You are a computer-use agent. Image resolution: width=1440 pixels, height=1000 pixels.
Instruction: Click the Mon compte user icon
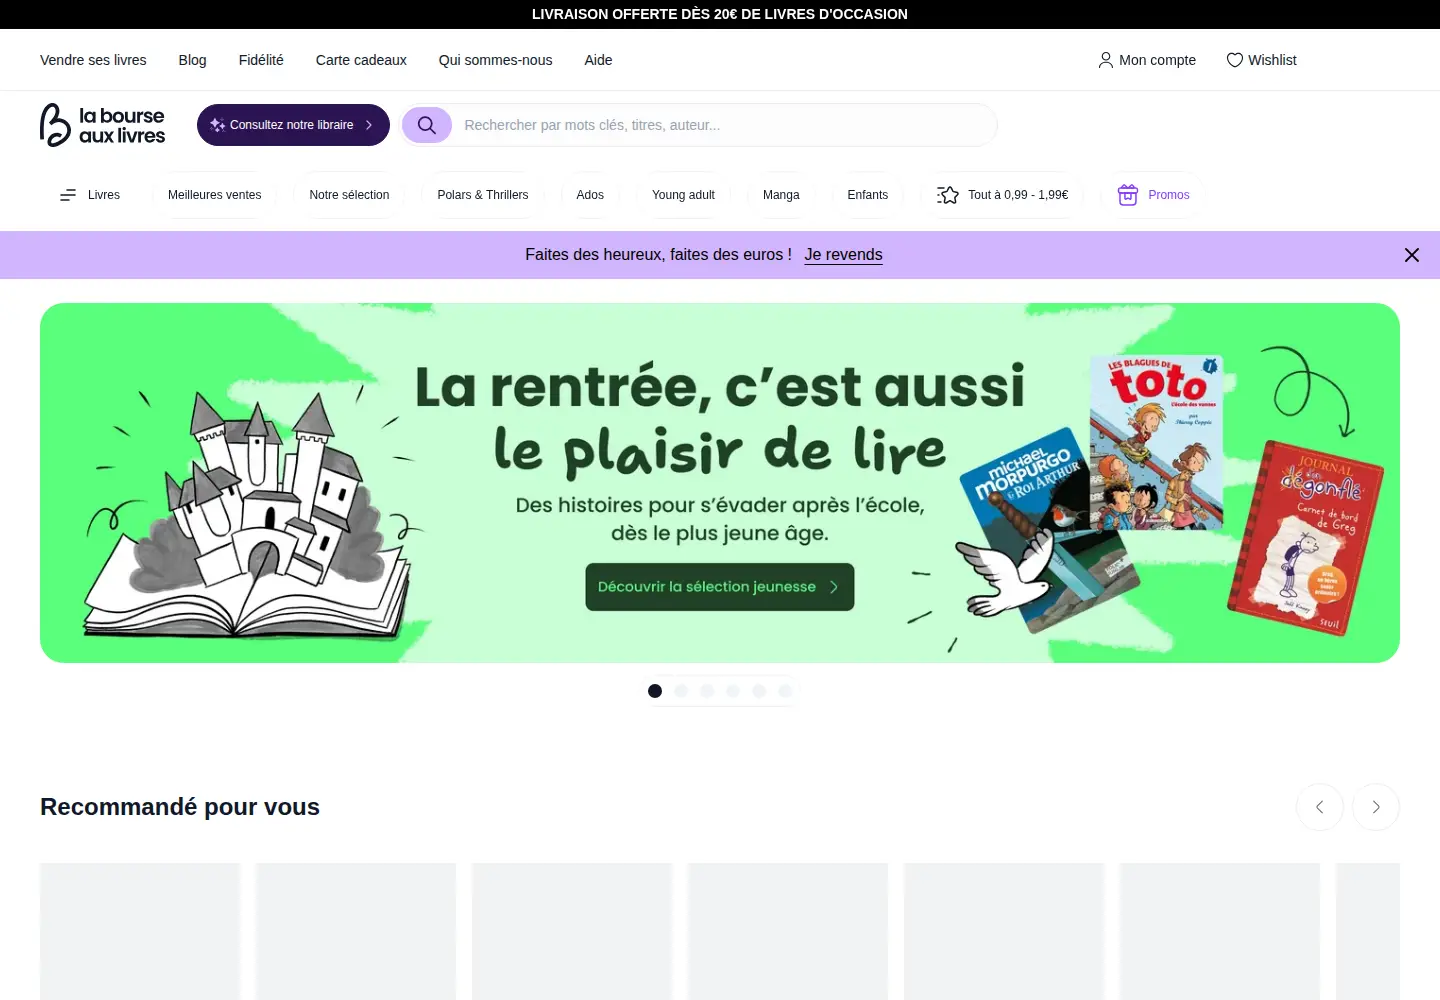click(1106, 60)
